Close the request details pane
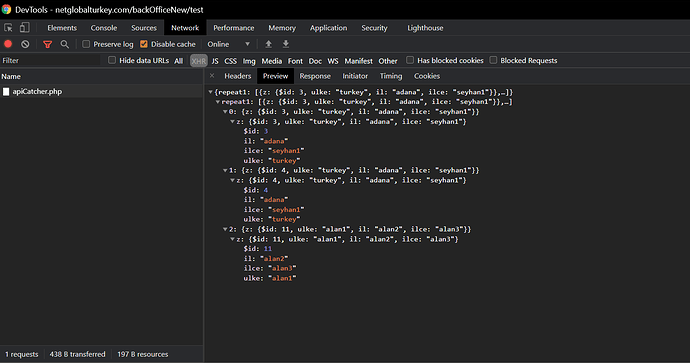This screenshot has width=690, height=363. coord(212,76)
